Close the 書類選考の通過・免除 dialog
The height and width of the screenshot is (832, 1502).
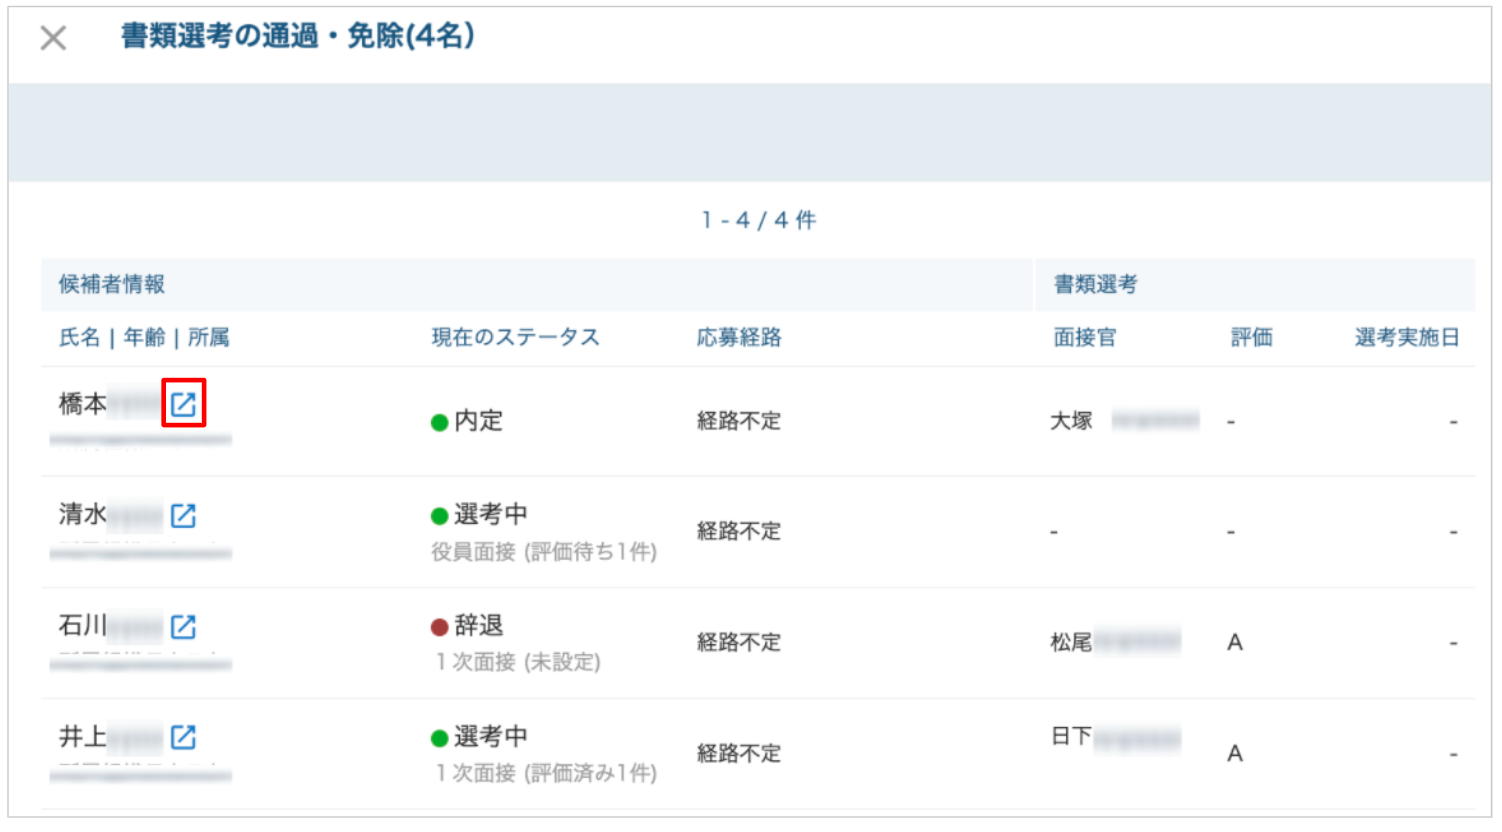tap(53, 38)
